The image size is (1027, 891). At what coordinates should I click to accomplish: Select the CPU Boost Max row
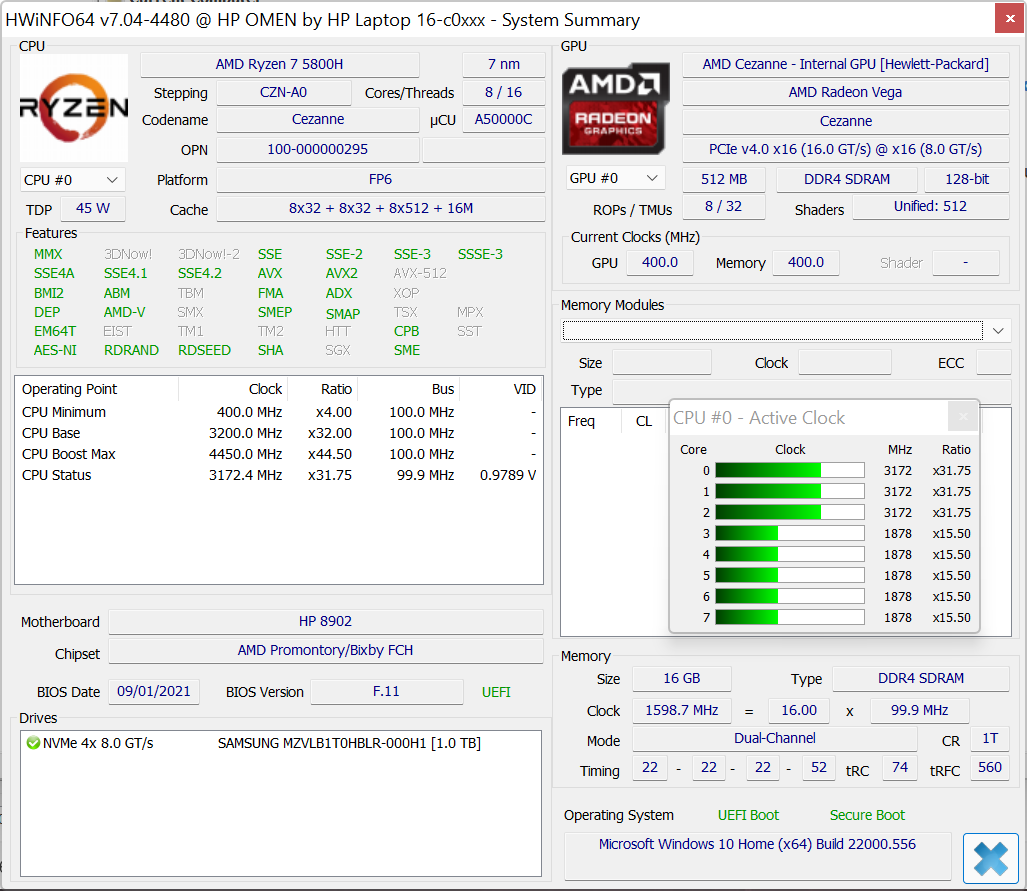coord(279,454)
